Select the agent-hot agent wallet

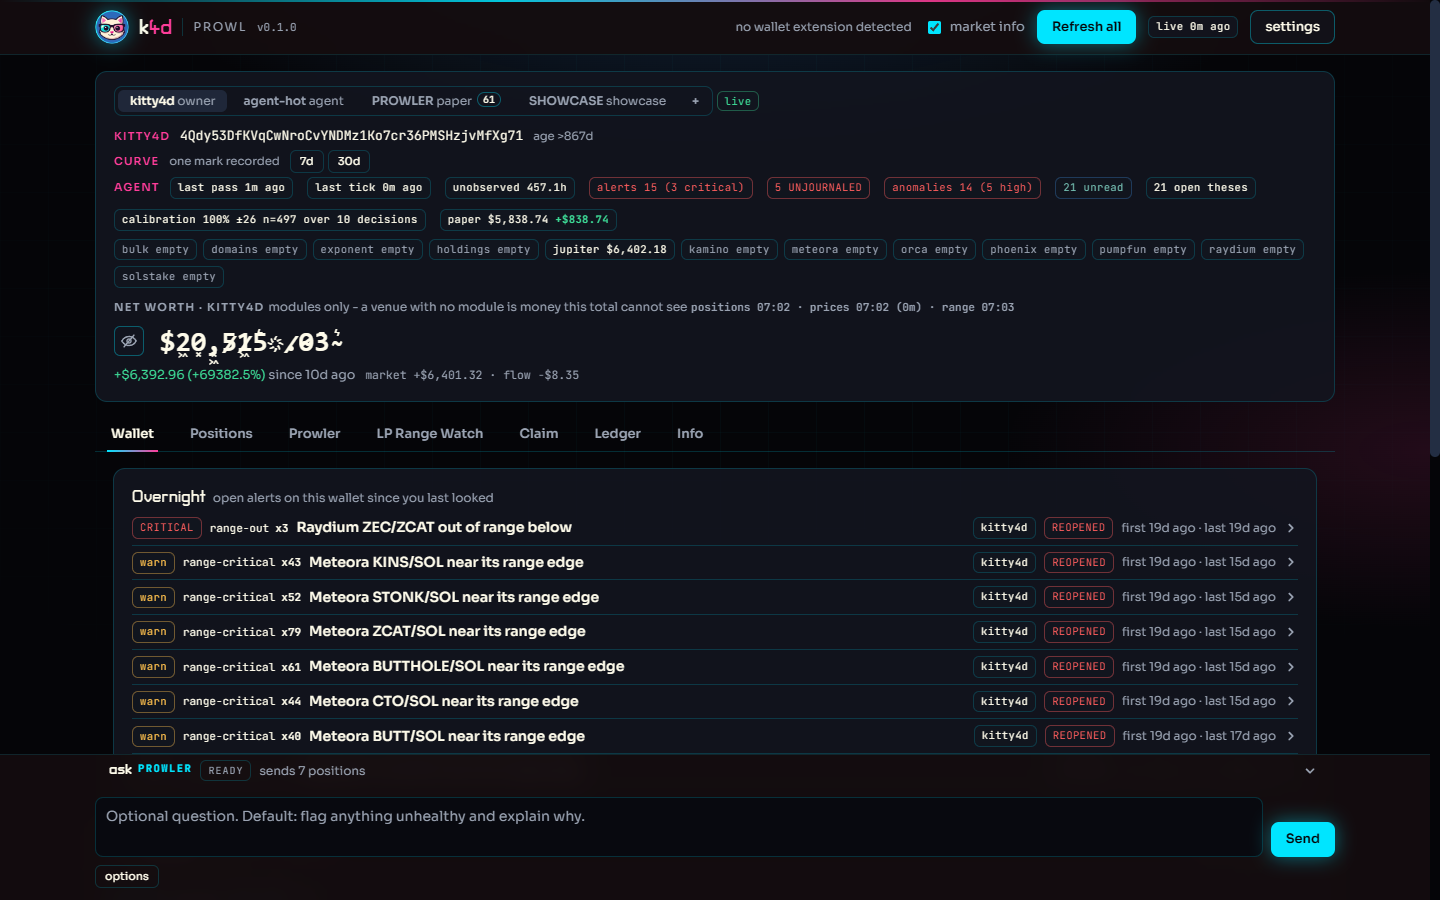[x=293, y=101]
